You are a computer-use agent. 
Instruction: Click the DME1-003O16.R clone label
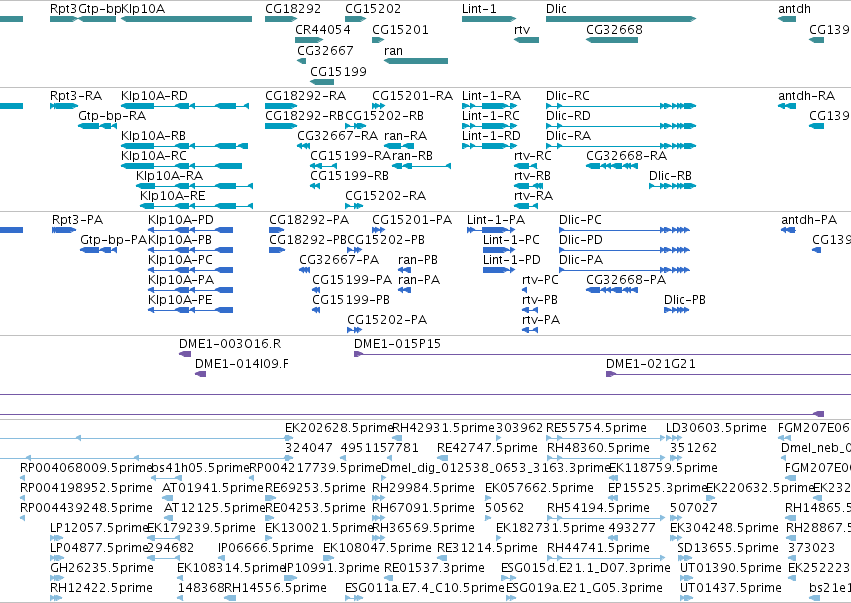click(x=230, y=344)
